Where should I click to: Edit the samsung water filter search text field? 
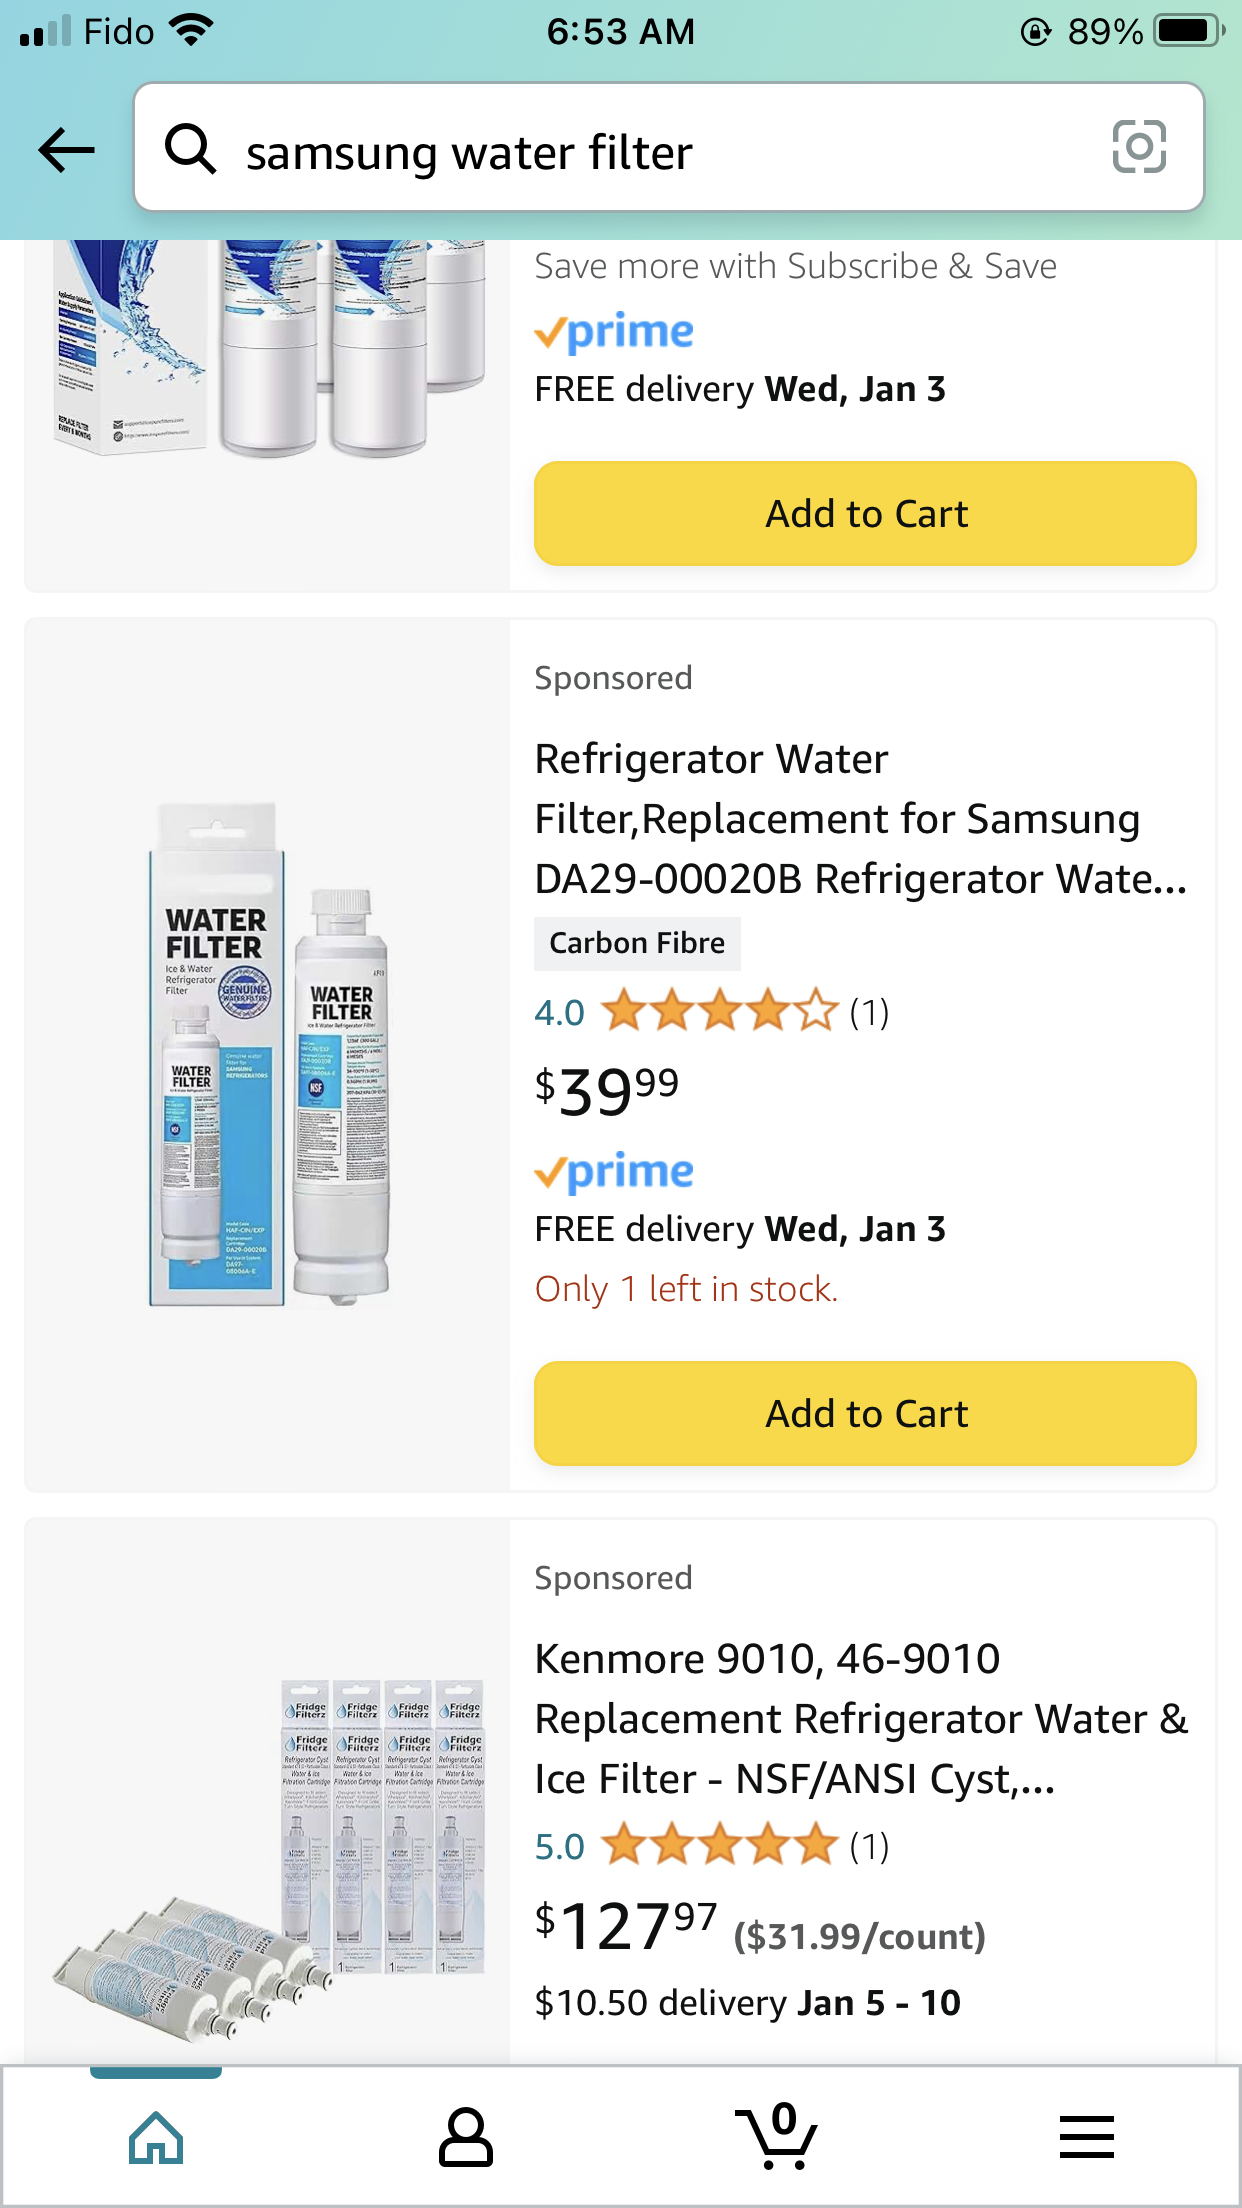tap(600, 150)
